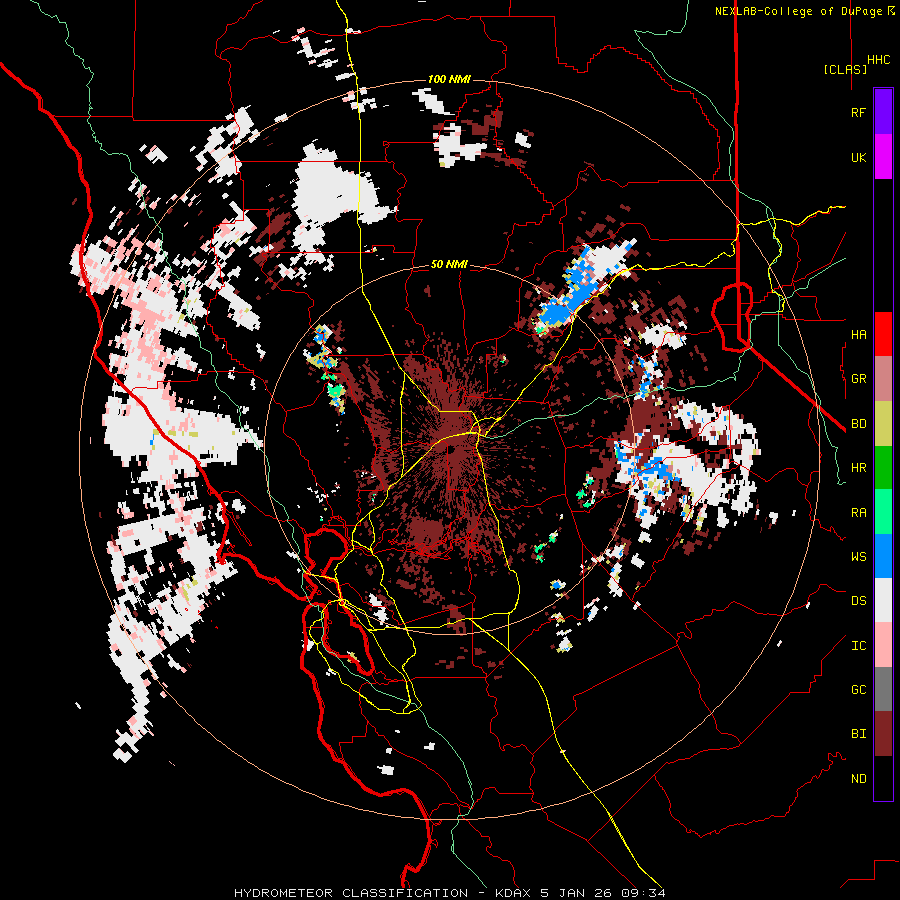Click the ND black legend swatch
Screen dimensions: 900x900
[x=883, y=778]
